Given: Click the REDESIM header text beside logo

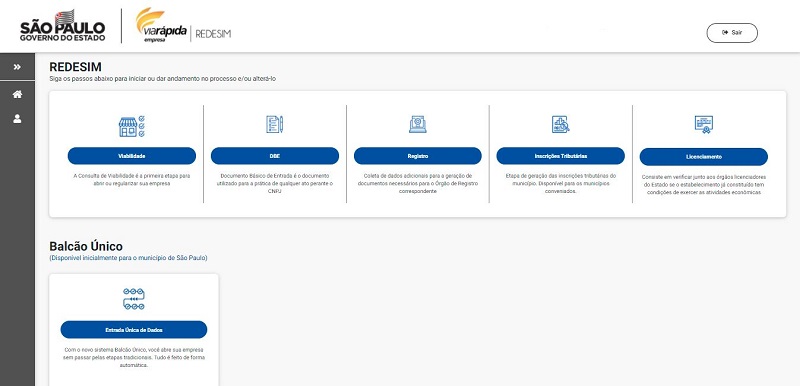Looking at the screenshot, I should pyautogui.click(x=213, y=34).
